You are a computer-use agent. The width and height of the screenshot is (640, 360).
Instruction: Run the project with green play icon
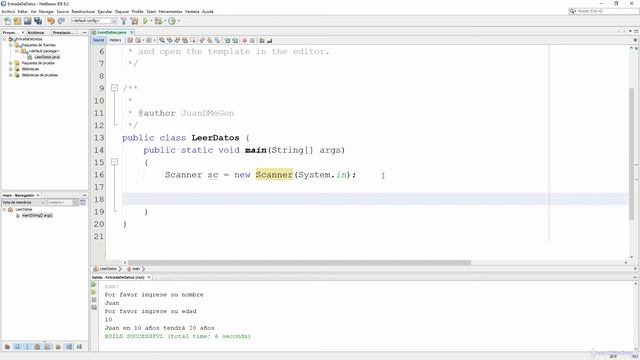point(145,21)
